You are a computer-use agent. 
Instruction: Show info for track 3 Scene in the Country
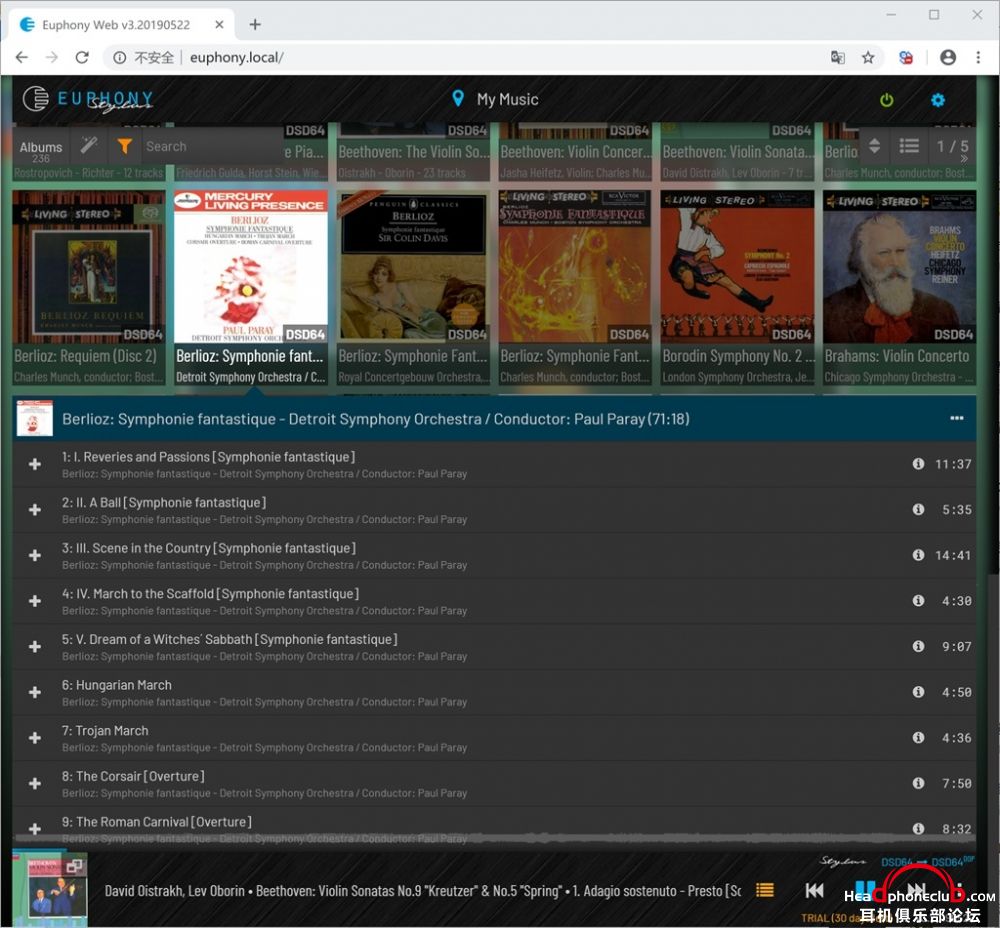tap(918, 555)
